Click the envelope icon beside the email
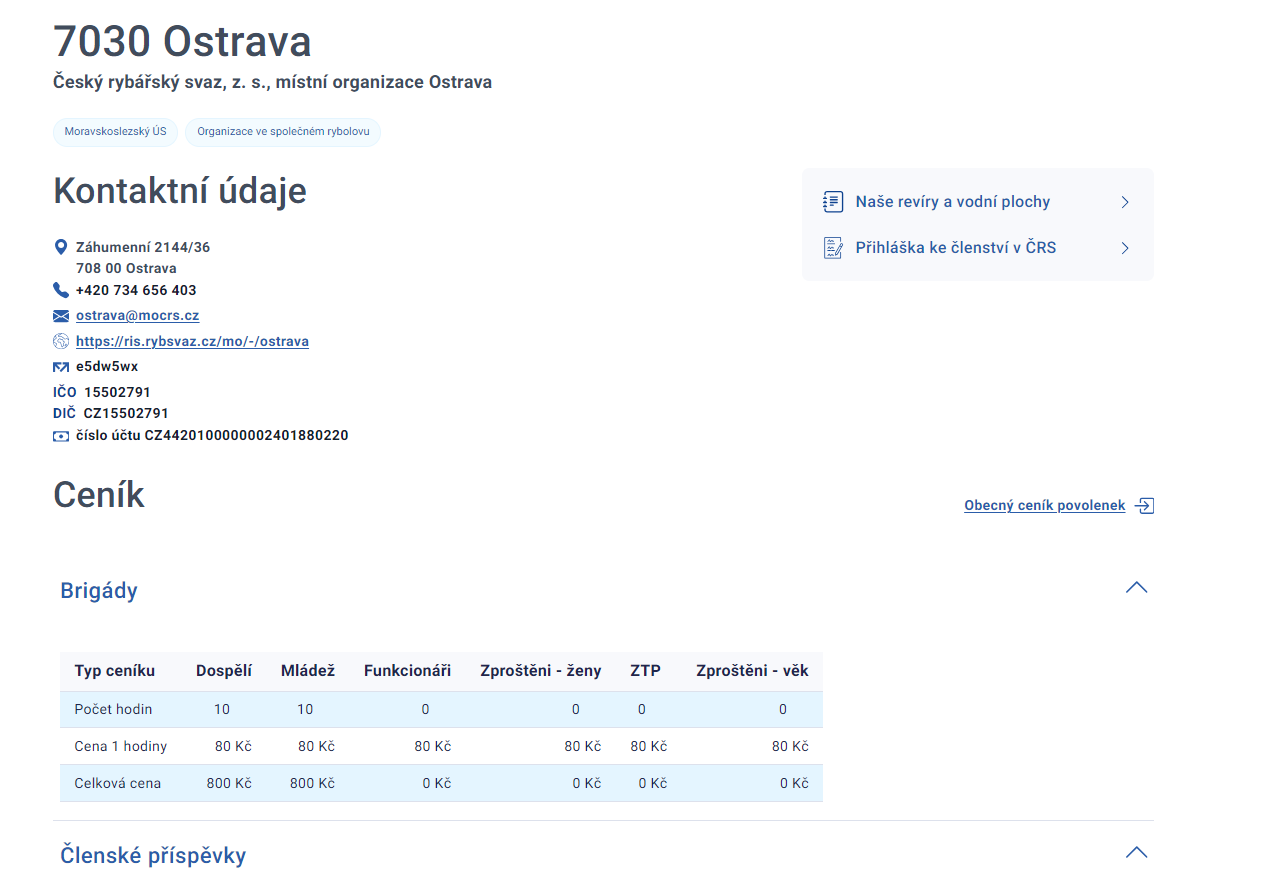The height and width of the screenshot is (885, 1276). tap(61, 316)
